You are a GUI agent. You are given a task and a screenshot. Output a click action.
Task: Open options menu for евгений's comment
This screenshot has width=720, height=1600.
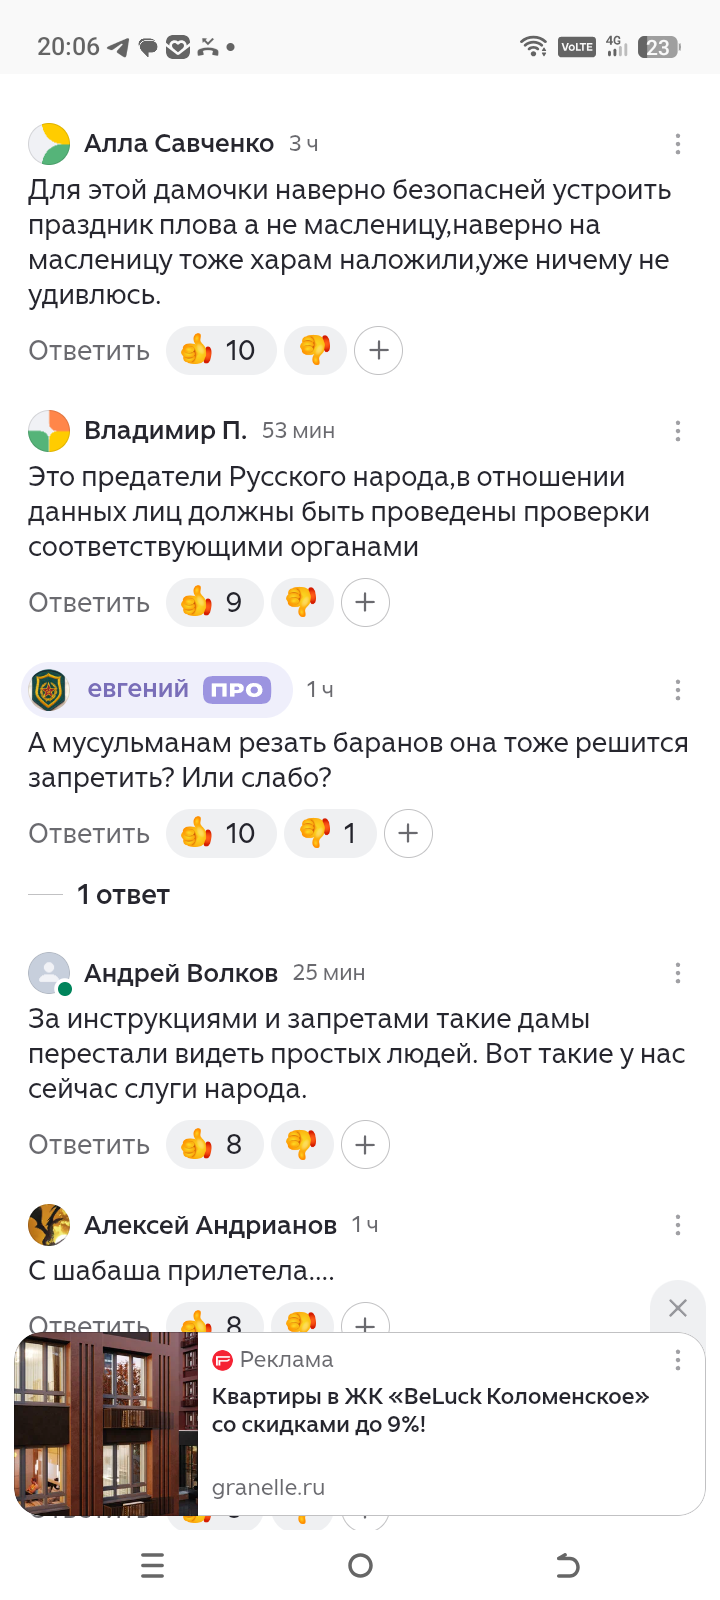click(x=678, y=690)
